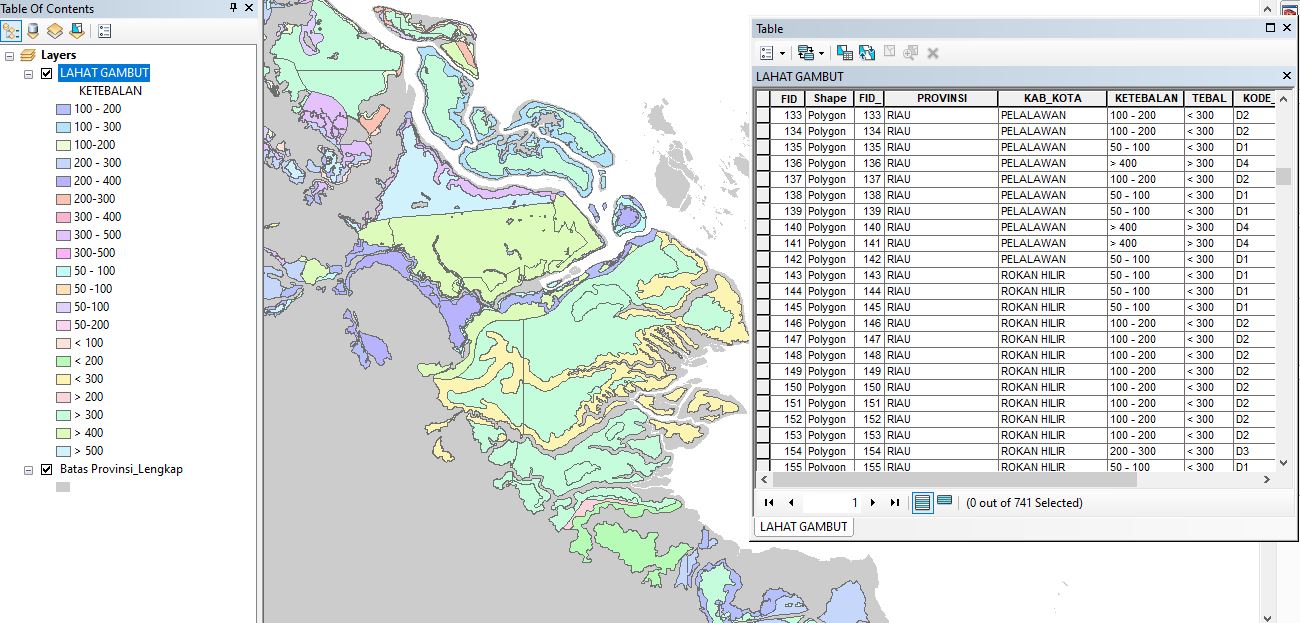
Task: Uncheck the LAHAT GAMBUT layer
Action: click(x=46, y=72)
